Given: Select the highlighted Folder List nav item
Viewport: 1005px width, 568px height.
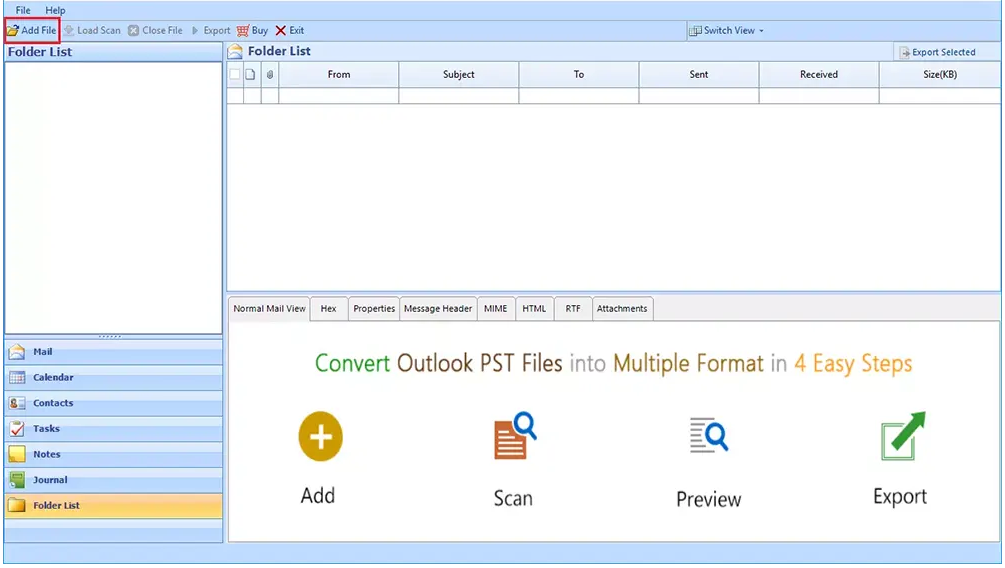Looking at the screenshot, I should [113, 506].
